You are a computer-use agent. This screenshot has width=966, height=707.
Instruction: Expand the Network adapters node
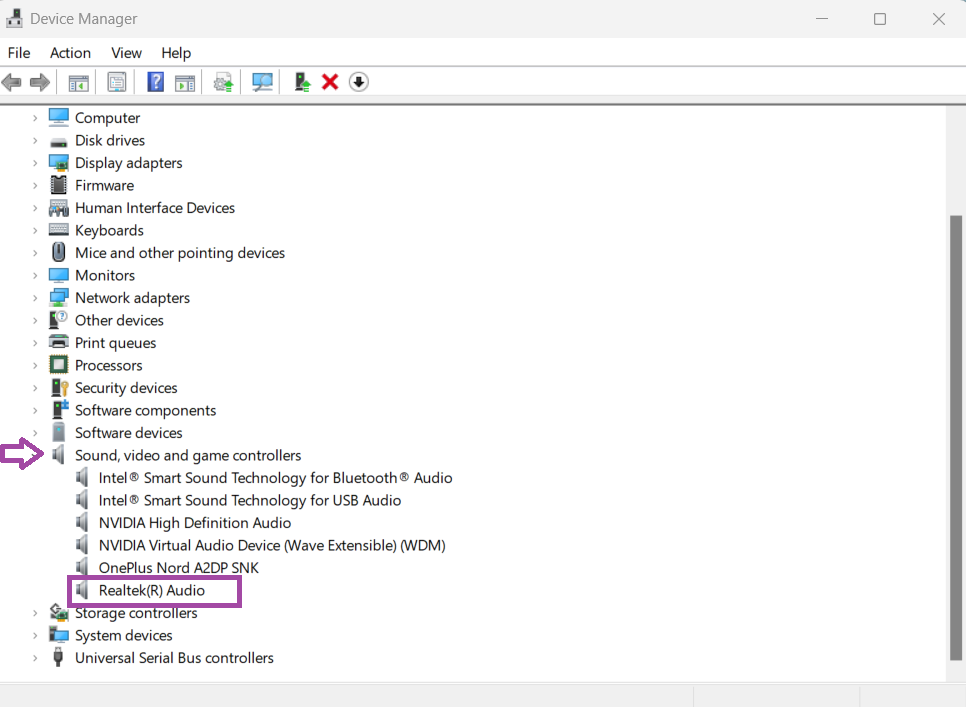point(35,298)
